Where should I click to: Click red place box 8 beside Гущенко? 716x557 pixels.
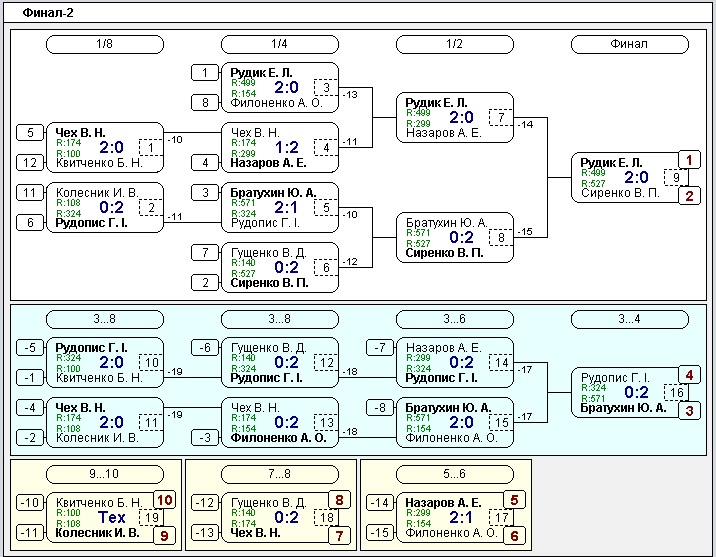click(x=339, y=500)
